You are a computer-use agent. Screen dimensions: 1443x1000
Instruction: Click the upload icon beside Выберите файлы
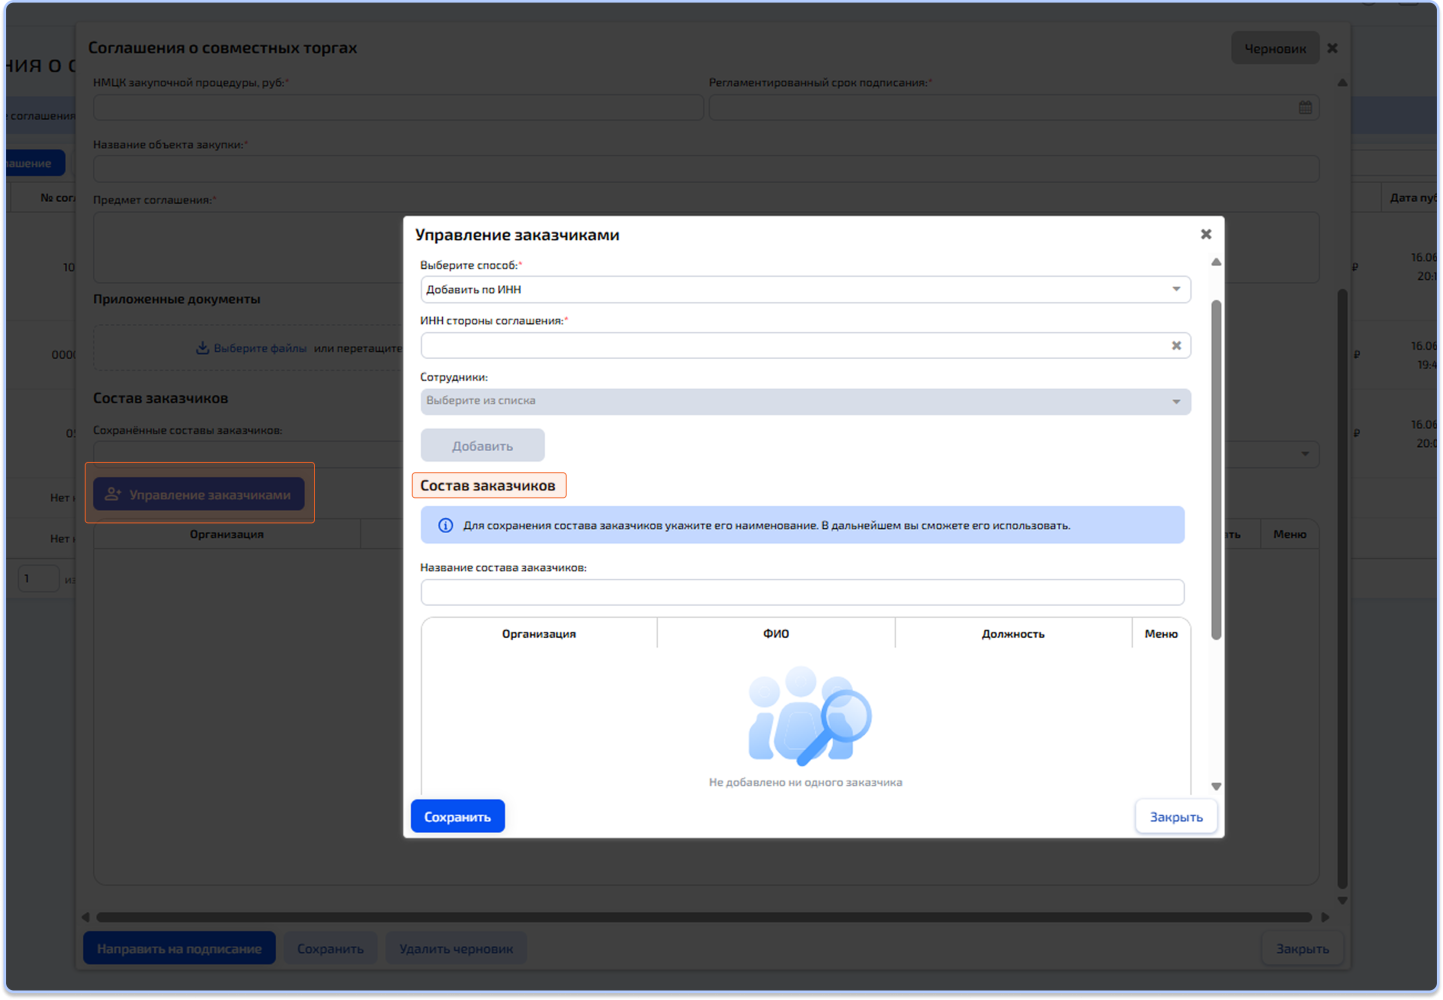202,348
